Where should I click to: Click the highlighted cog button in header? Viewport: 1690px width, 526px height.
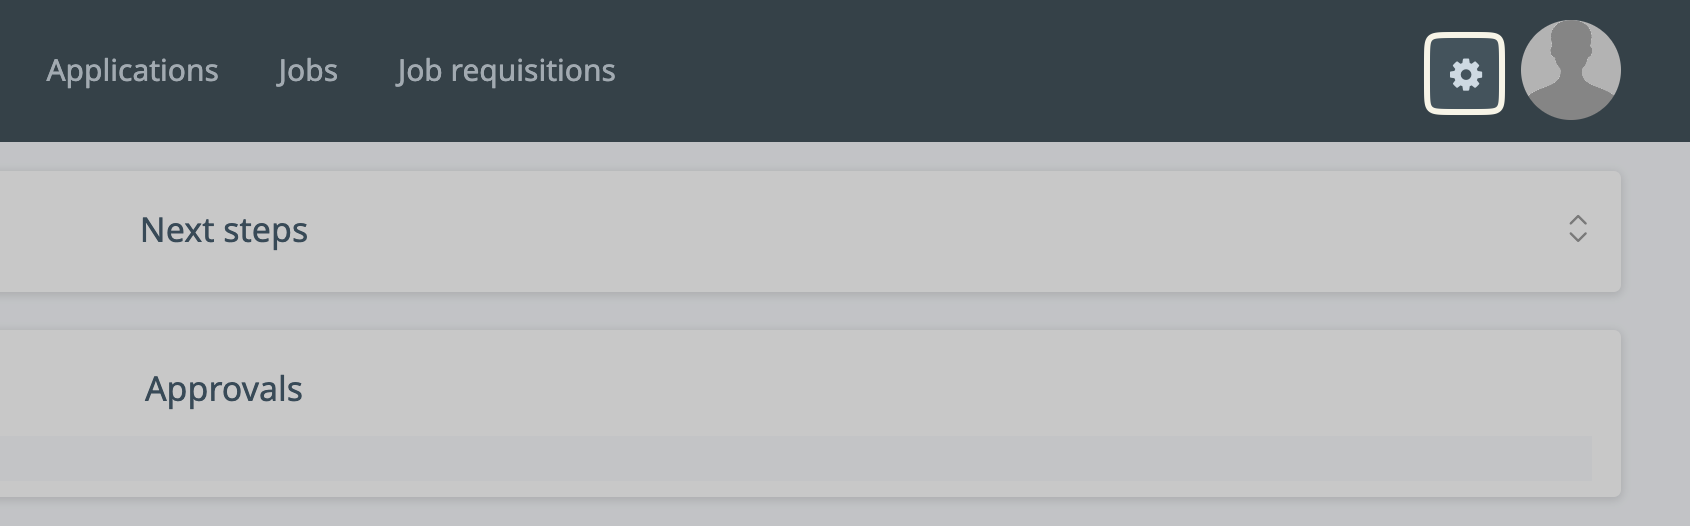click(1464, 74)
